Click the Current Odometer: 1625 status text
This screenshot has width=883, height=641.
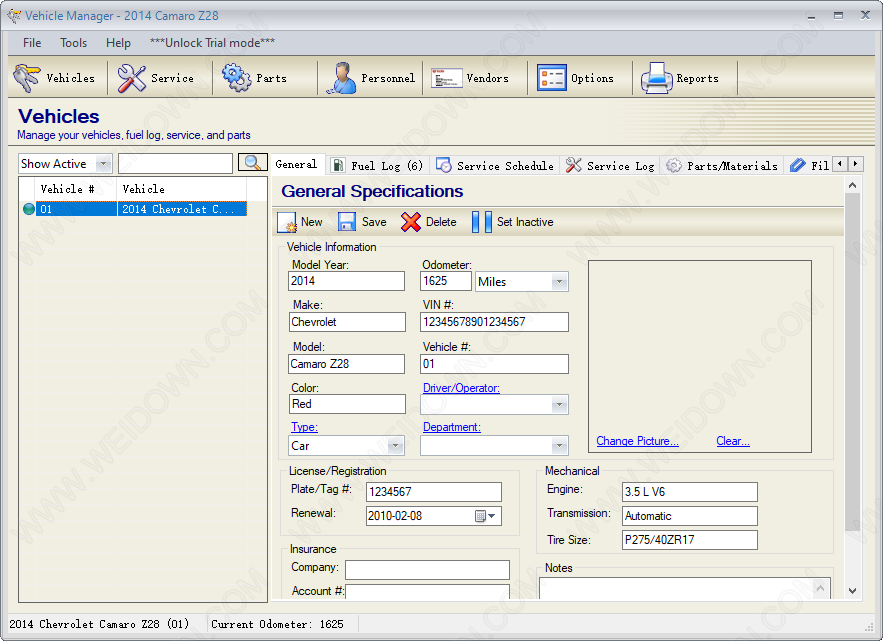(x=277, y=624)
